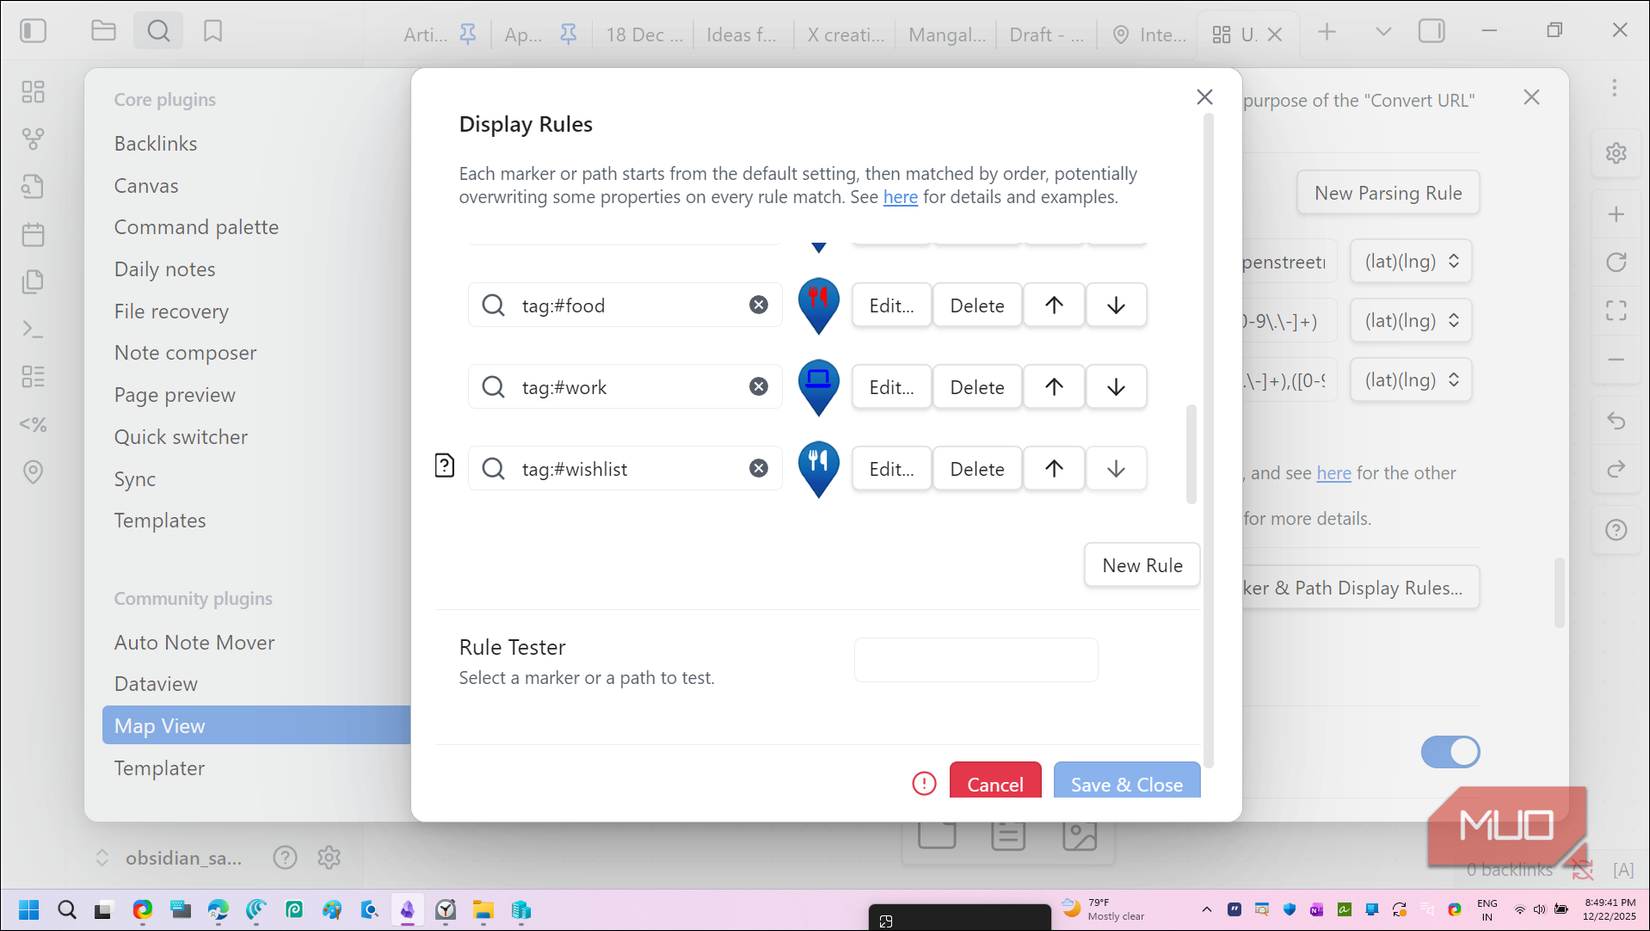Click the Obsidian icon in the taskbar
This screenshot has width=1650, height=931.
point(408,910)
